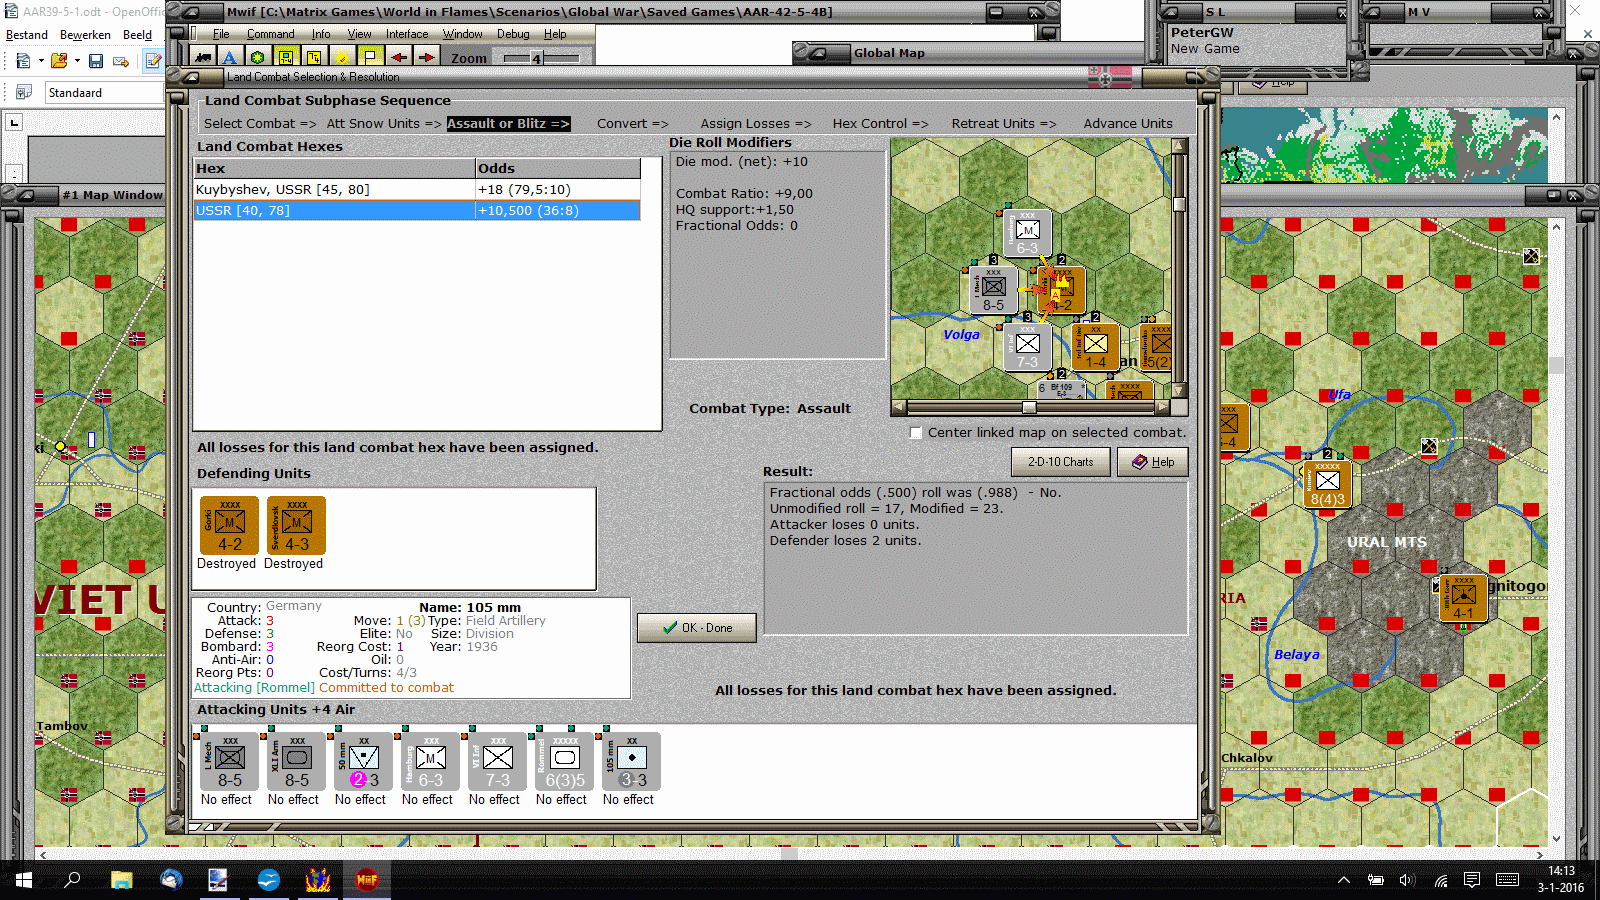Click the yellow stacked-units toolbar icon
Screen dimensions: 1600x900
tap(314, 58)
